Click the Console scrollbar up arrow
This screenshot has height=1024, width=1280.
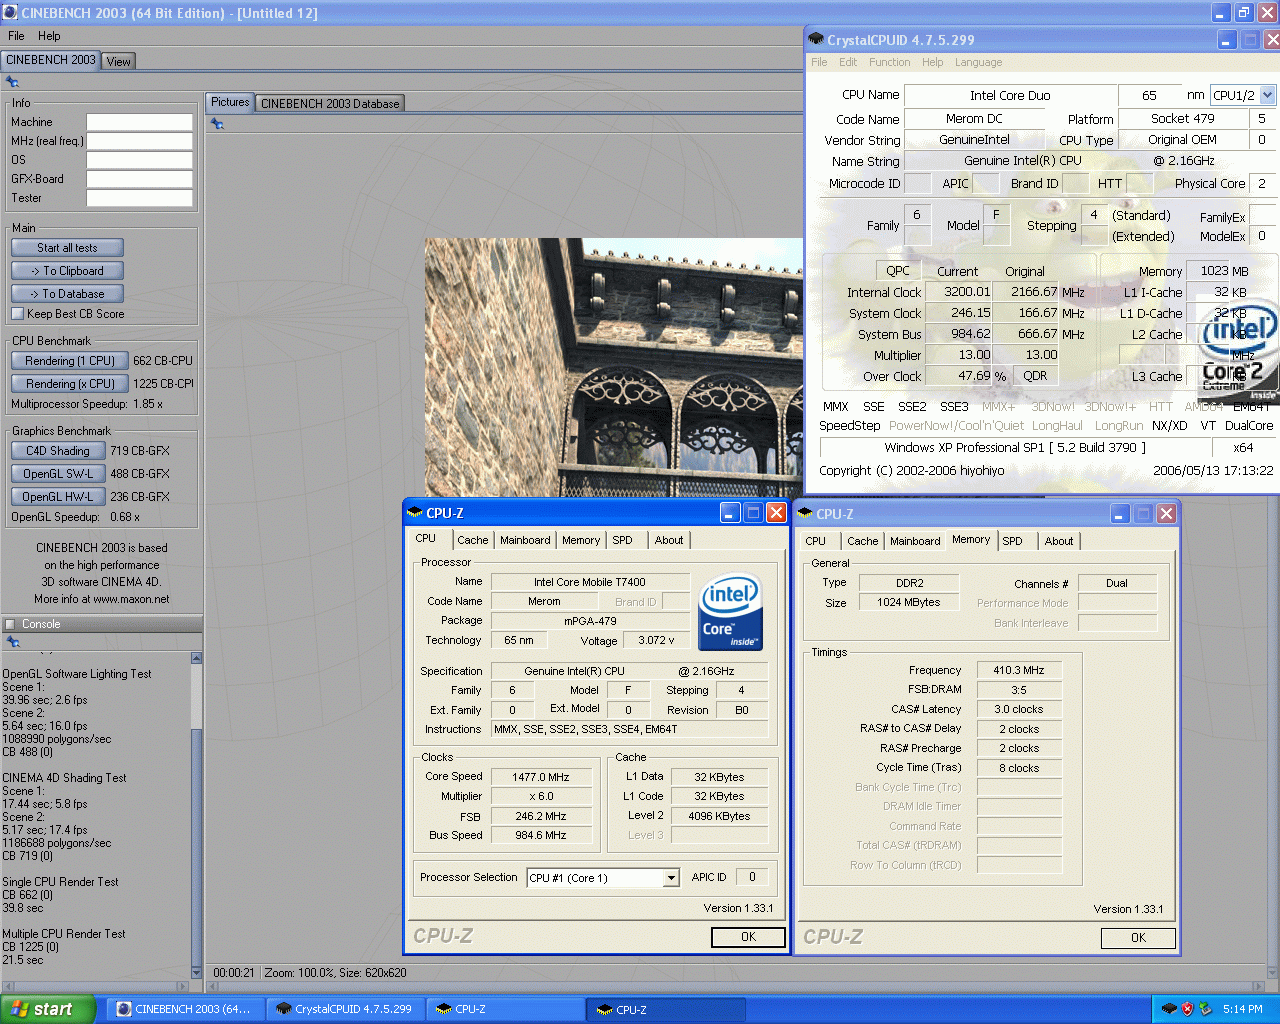tap(196, 658)
